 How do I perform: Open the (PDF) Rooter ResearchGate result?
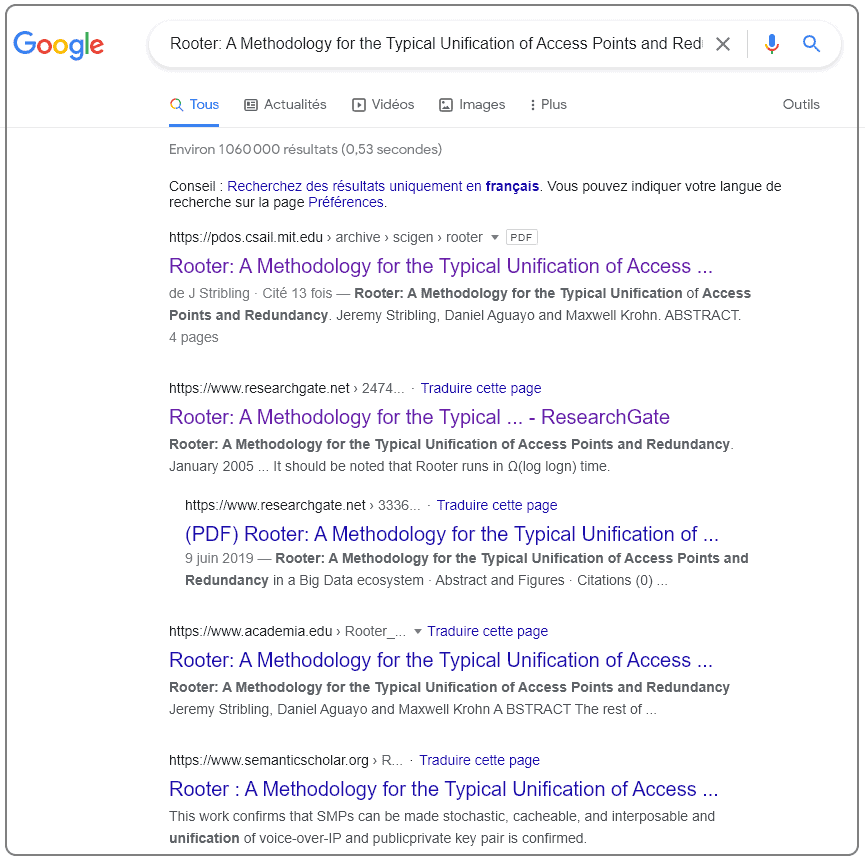pos(452,534)
